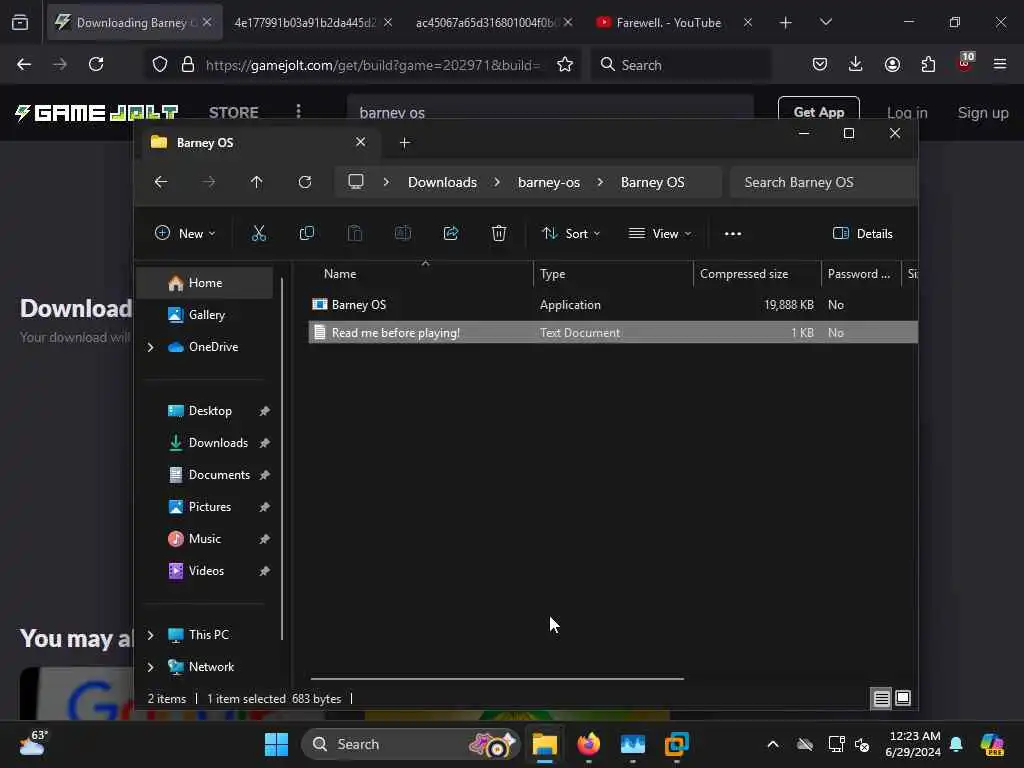Screen dimensions: 1024x768
Task: Click the Cut scissors icon in Explorer toolbar
Action: pos(259,233)
